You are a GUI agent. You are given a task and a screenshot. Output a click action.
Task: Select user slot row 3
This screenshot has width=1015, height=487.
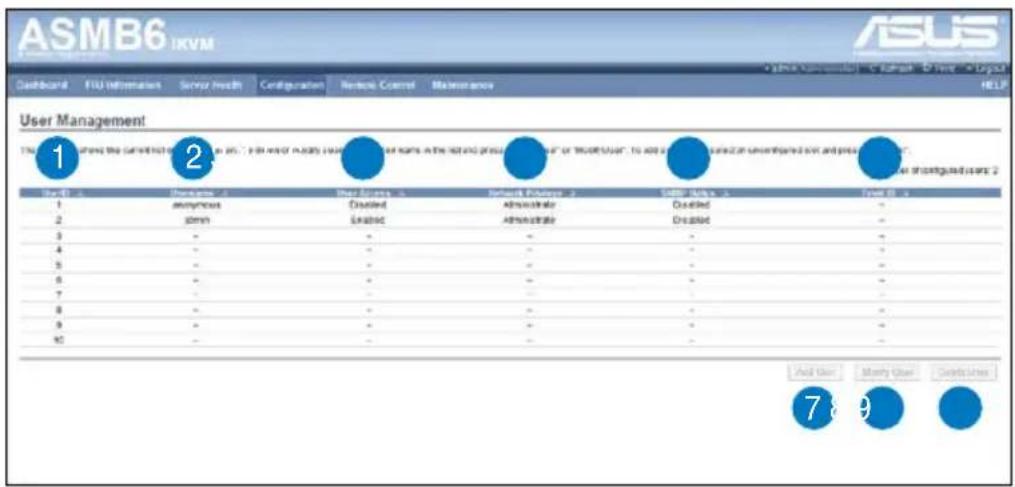pos(509,236)
